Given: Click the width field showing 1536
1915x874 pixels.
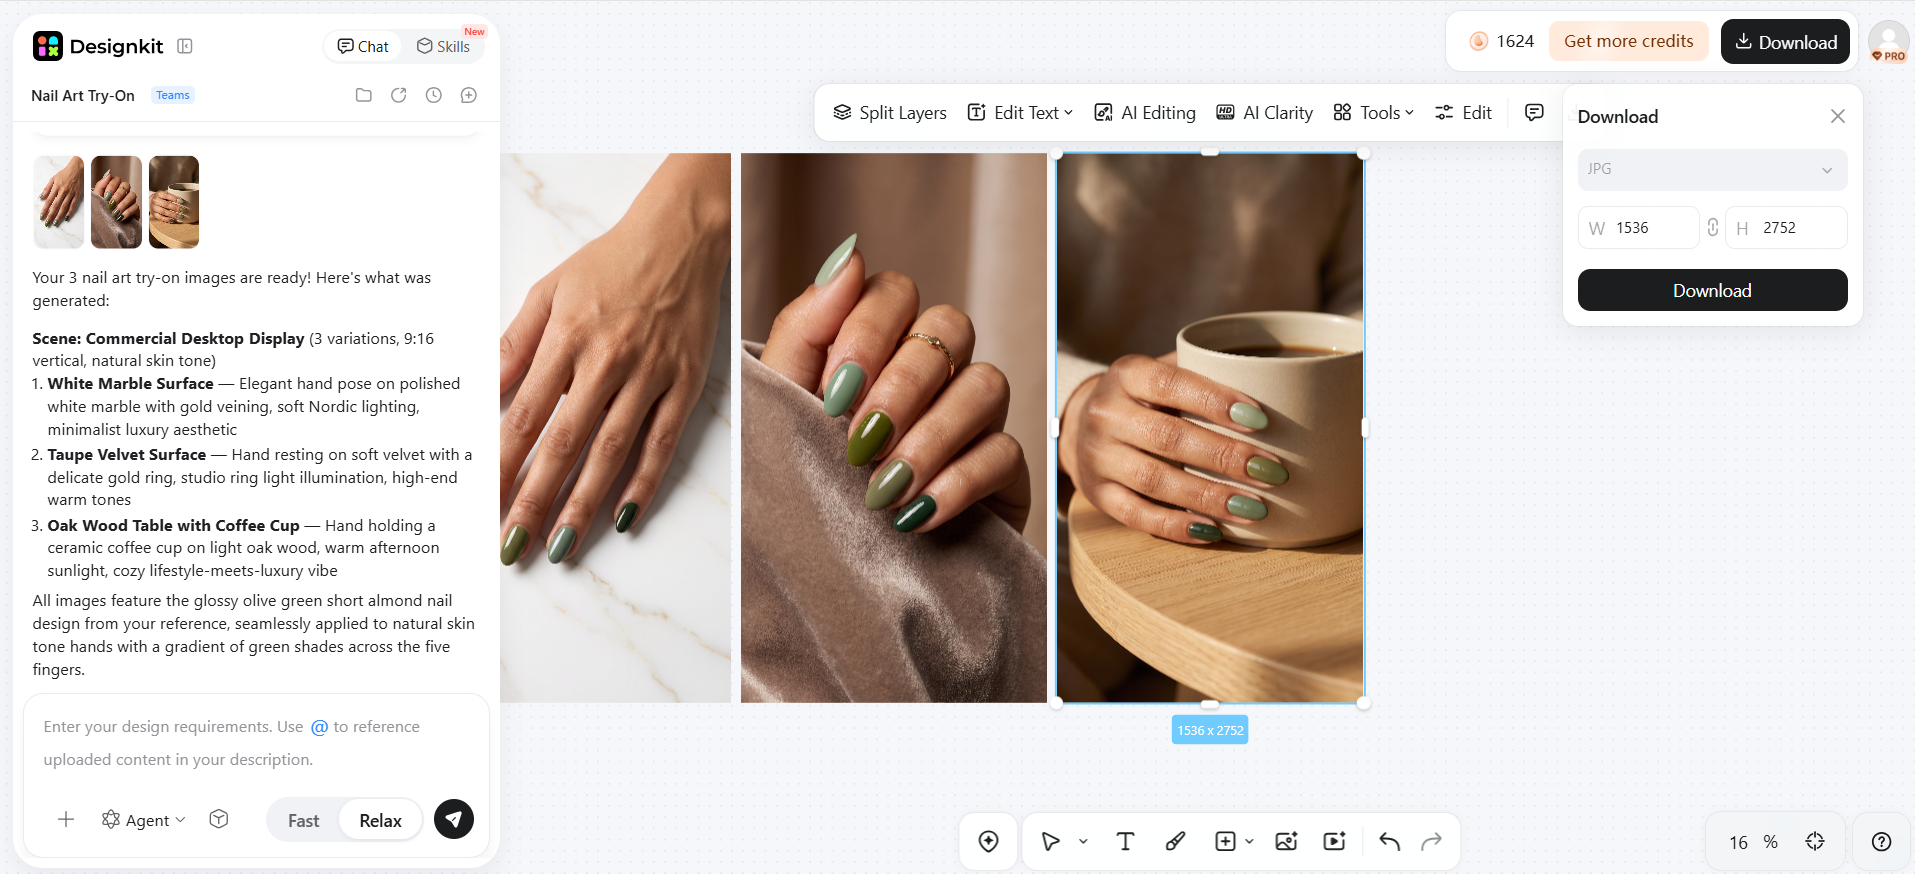Looking at the screenshot, I should (1638, 227).
